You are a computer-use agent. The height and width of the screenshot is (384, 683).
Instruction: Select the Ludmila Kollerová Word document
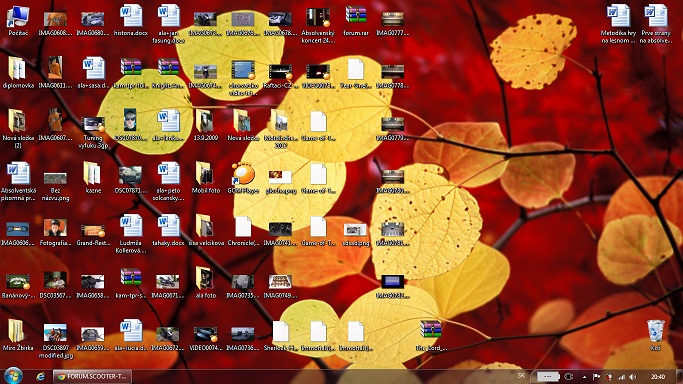click(x=131, y=234)
